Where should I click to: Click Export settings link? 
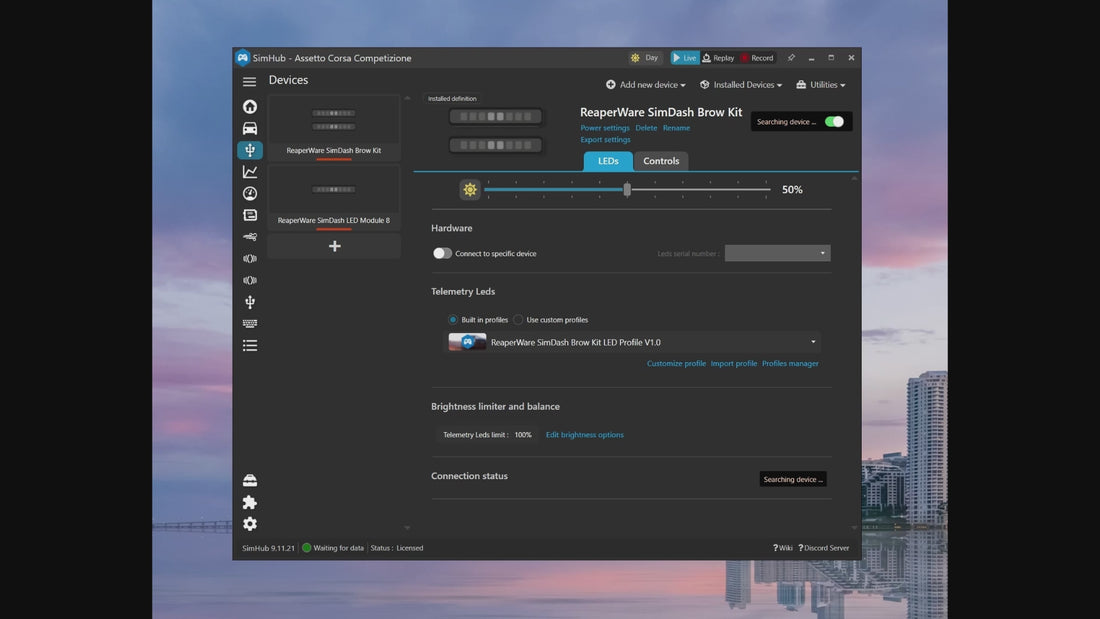(605, 140)
